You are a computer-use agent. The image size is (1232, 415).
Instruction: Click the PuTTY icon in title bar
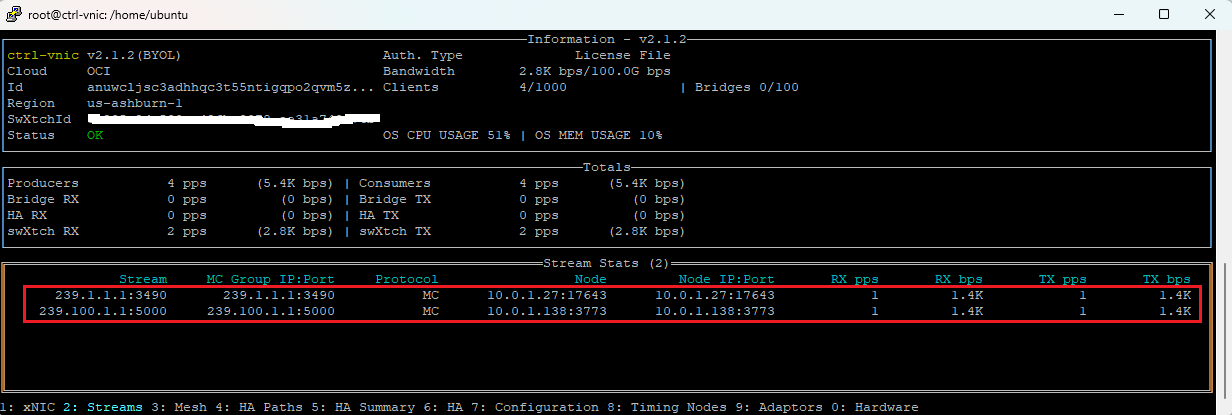(13, 14)
